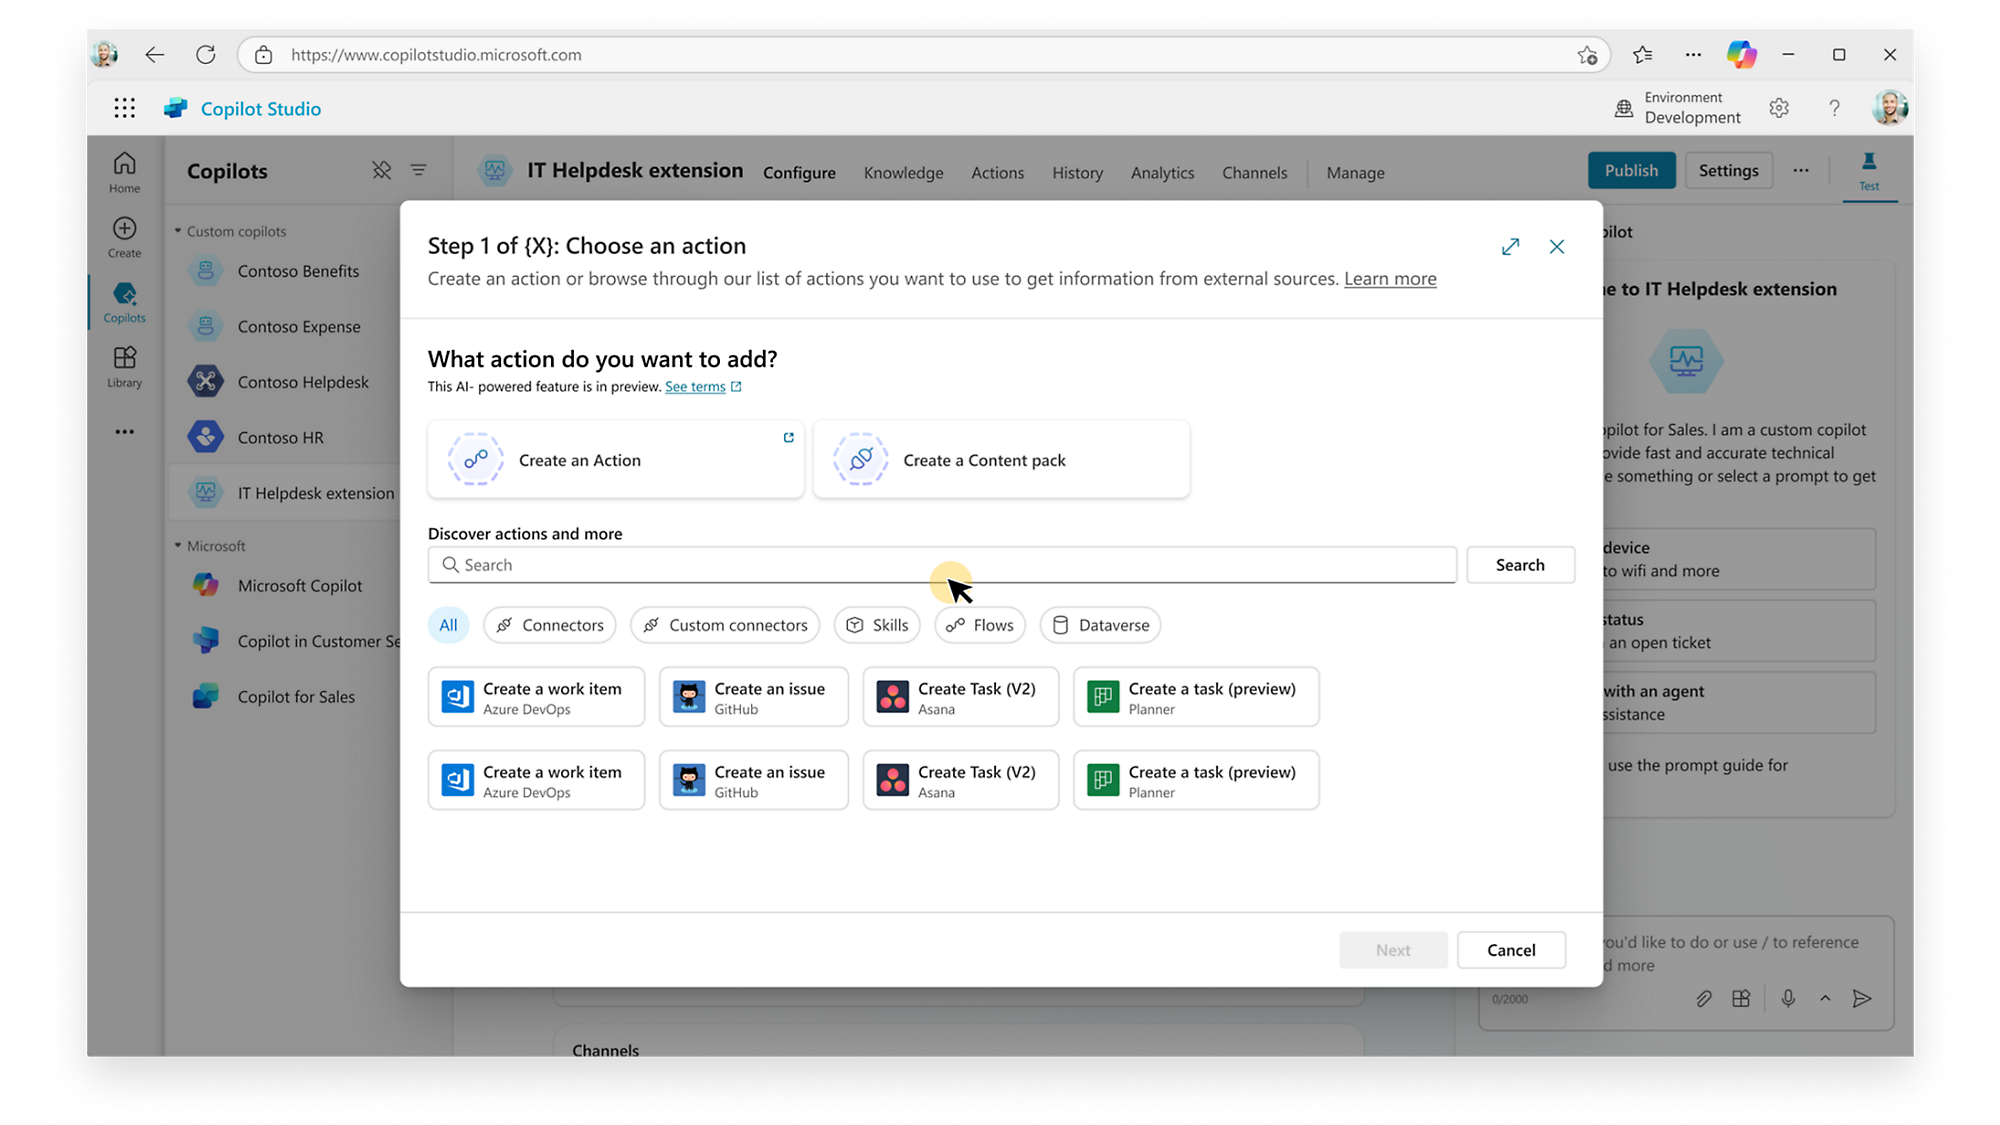
Task: Collapse the Microsoft copilots group
Action: click(x=178, y=546)
